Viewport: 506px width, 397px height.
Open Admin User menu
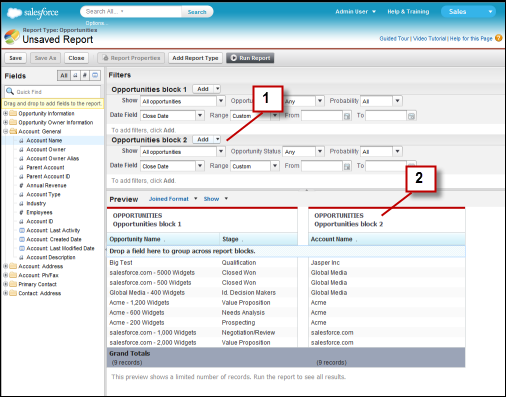tap(355, 12)
